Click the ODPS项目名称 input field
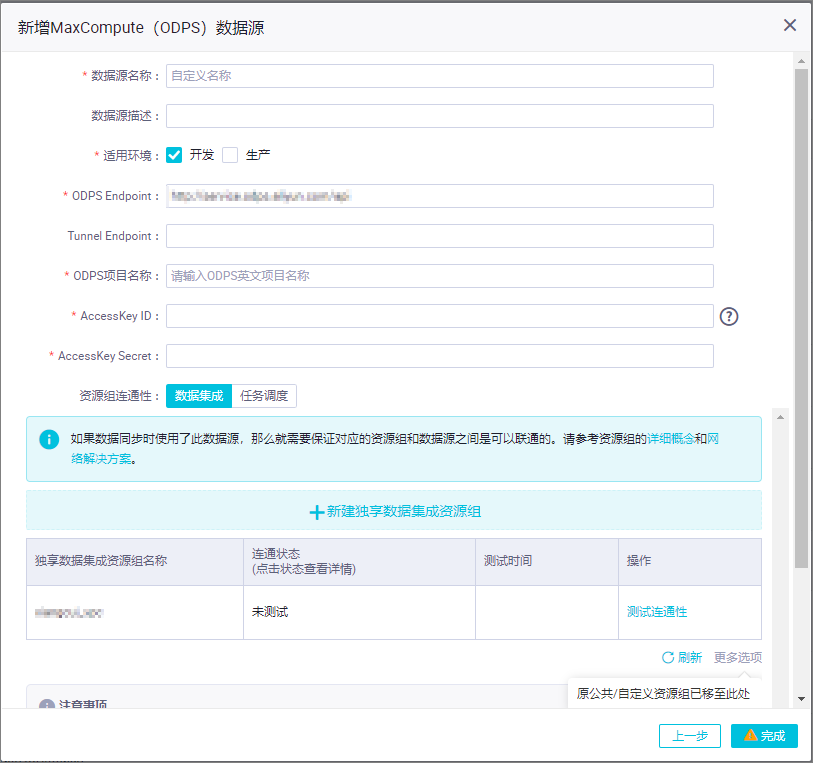This screenshot has width=813, height=763. point(440,276)
